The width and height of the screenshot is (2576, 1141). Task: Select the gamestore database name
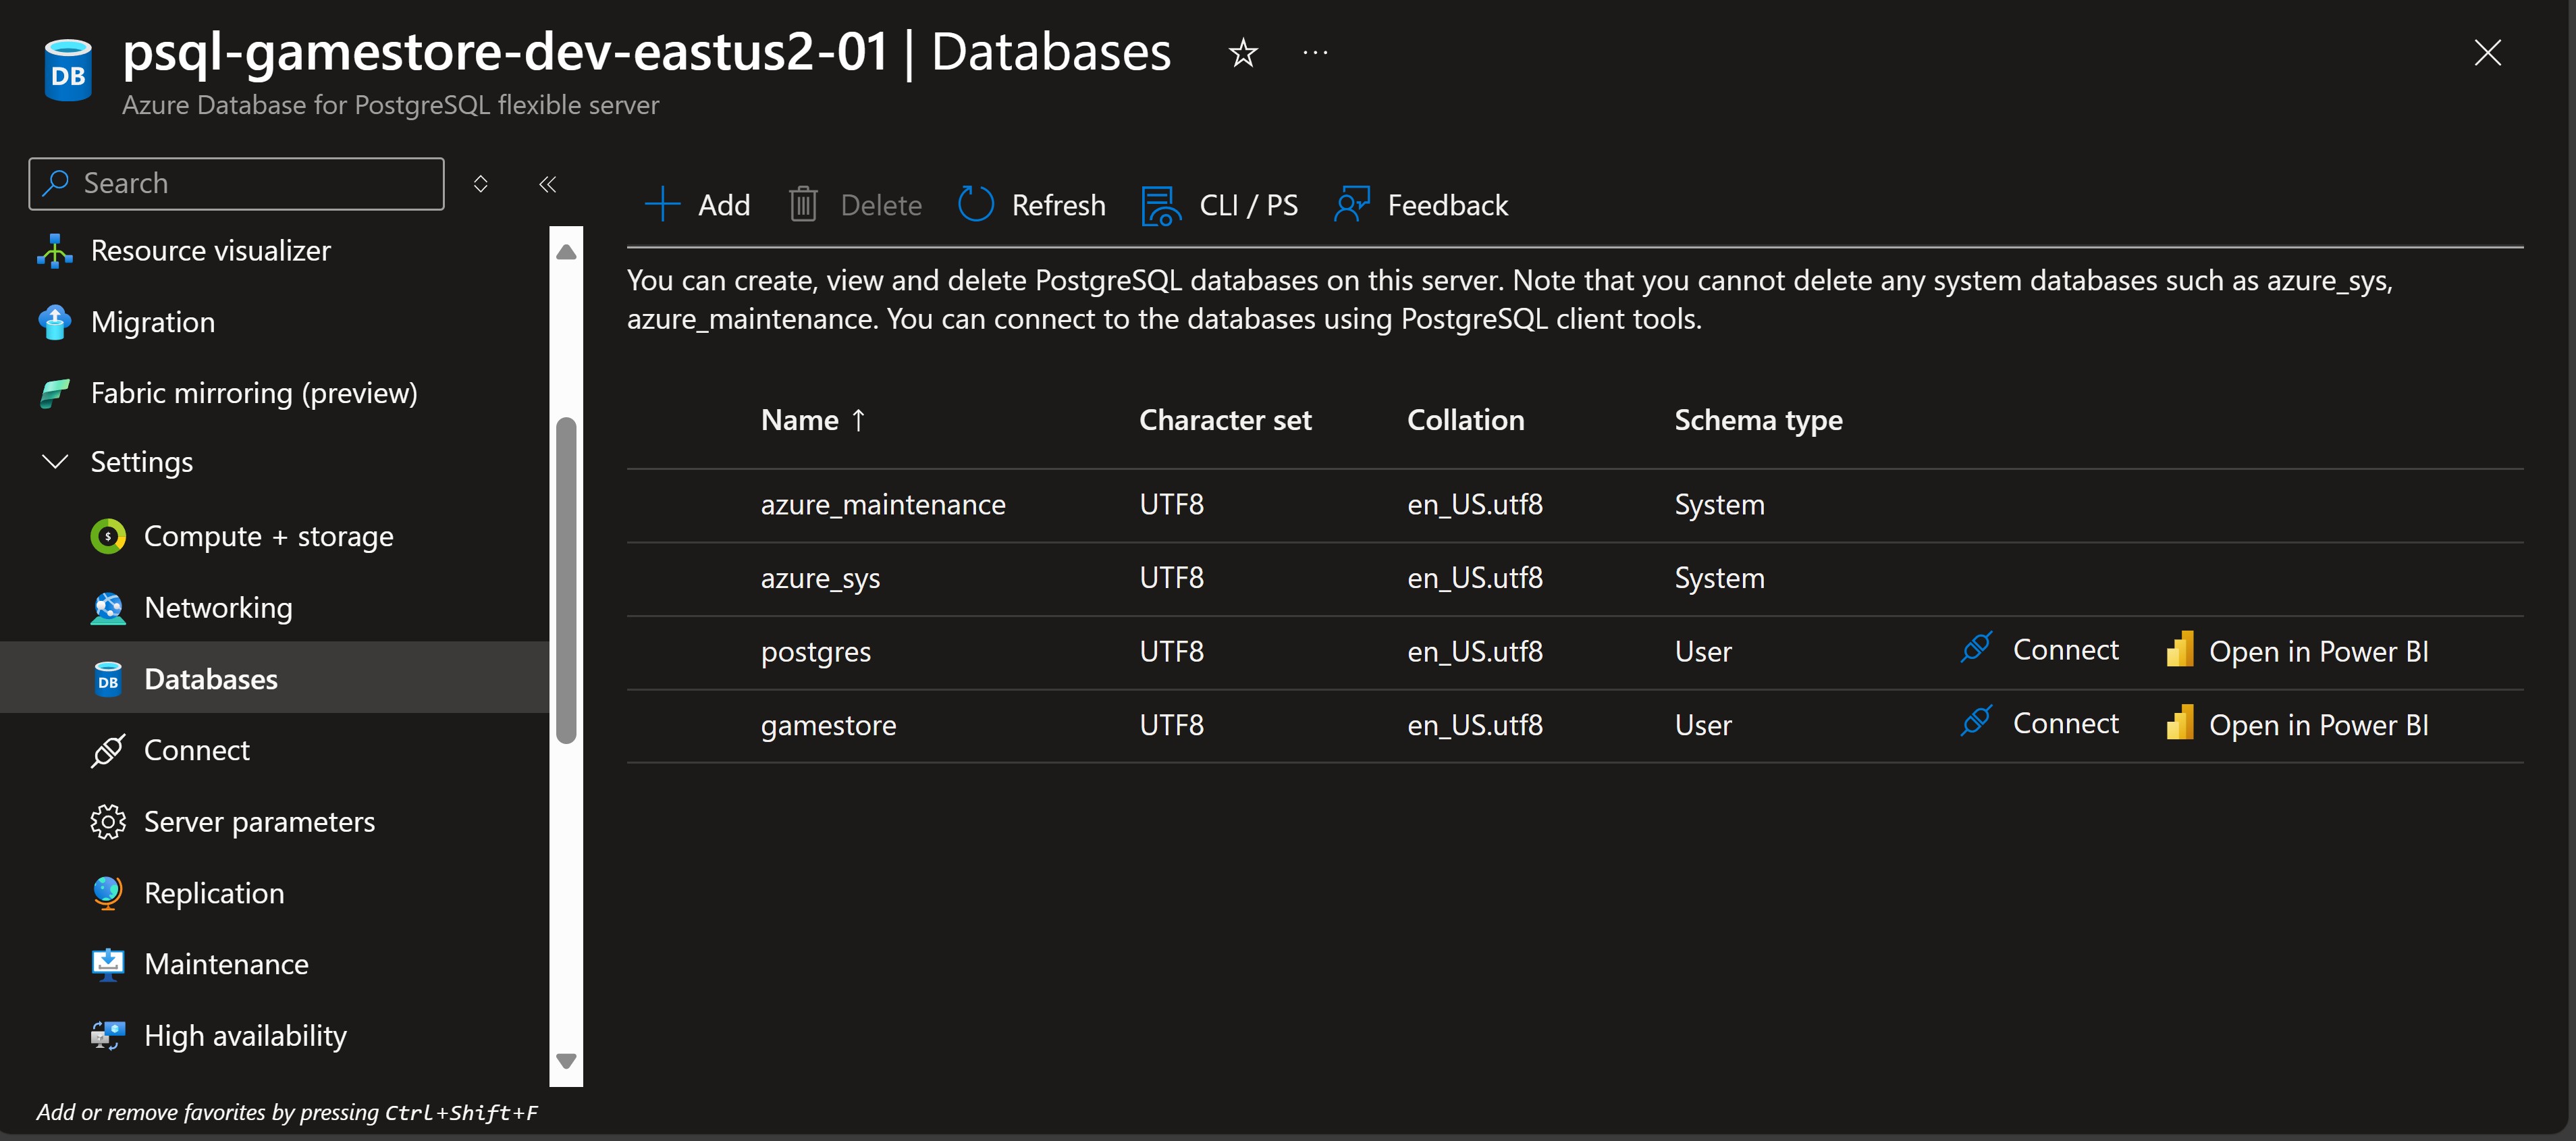point(828,725)
